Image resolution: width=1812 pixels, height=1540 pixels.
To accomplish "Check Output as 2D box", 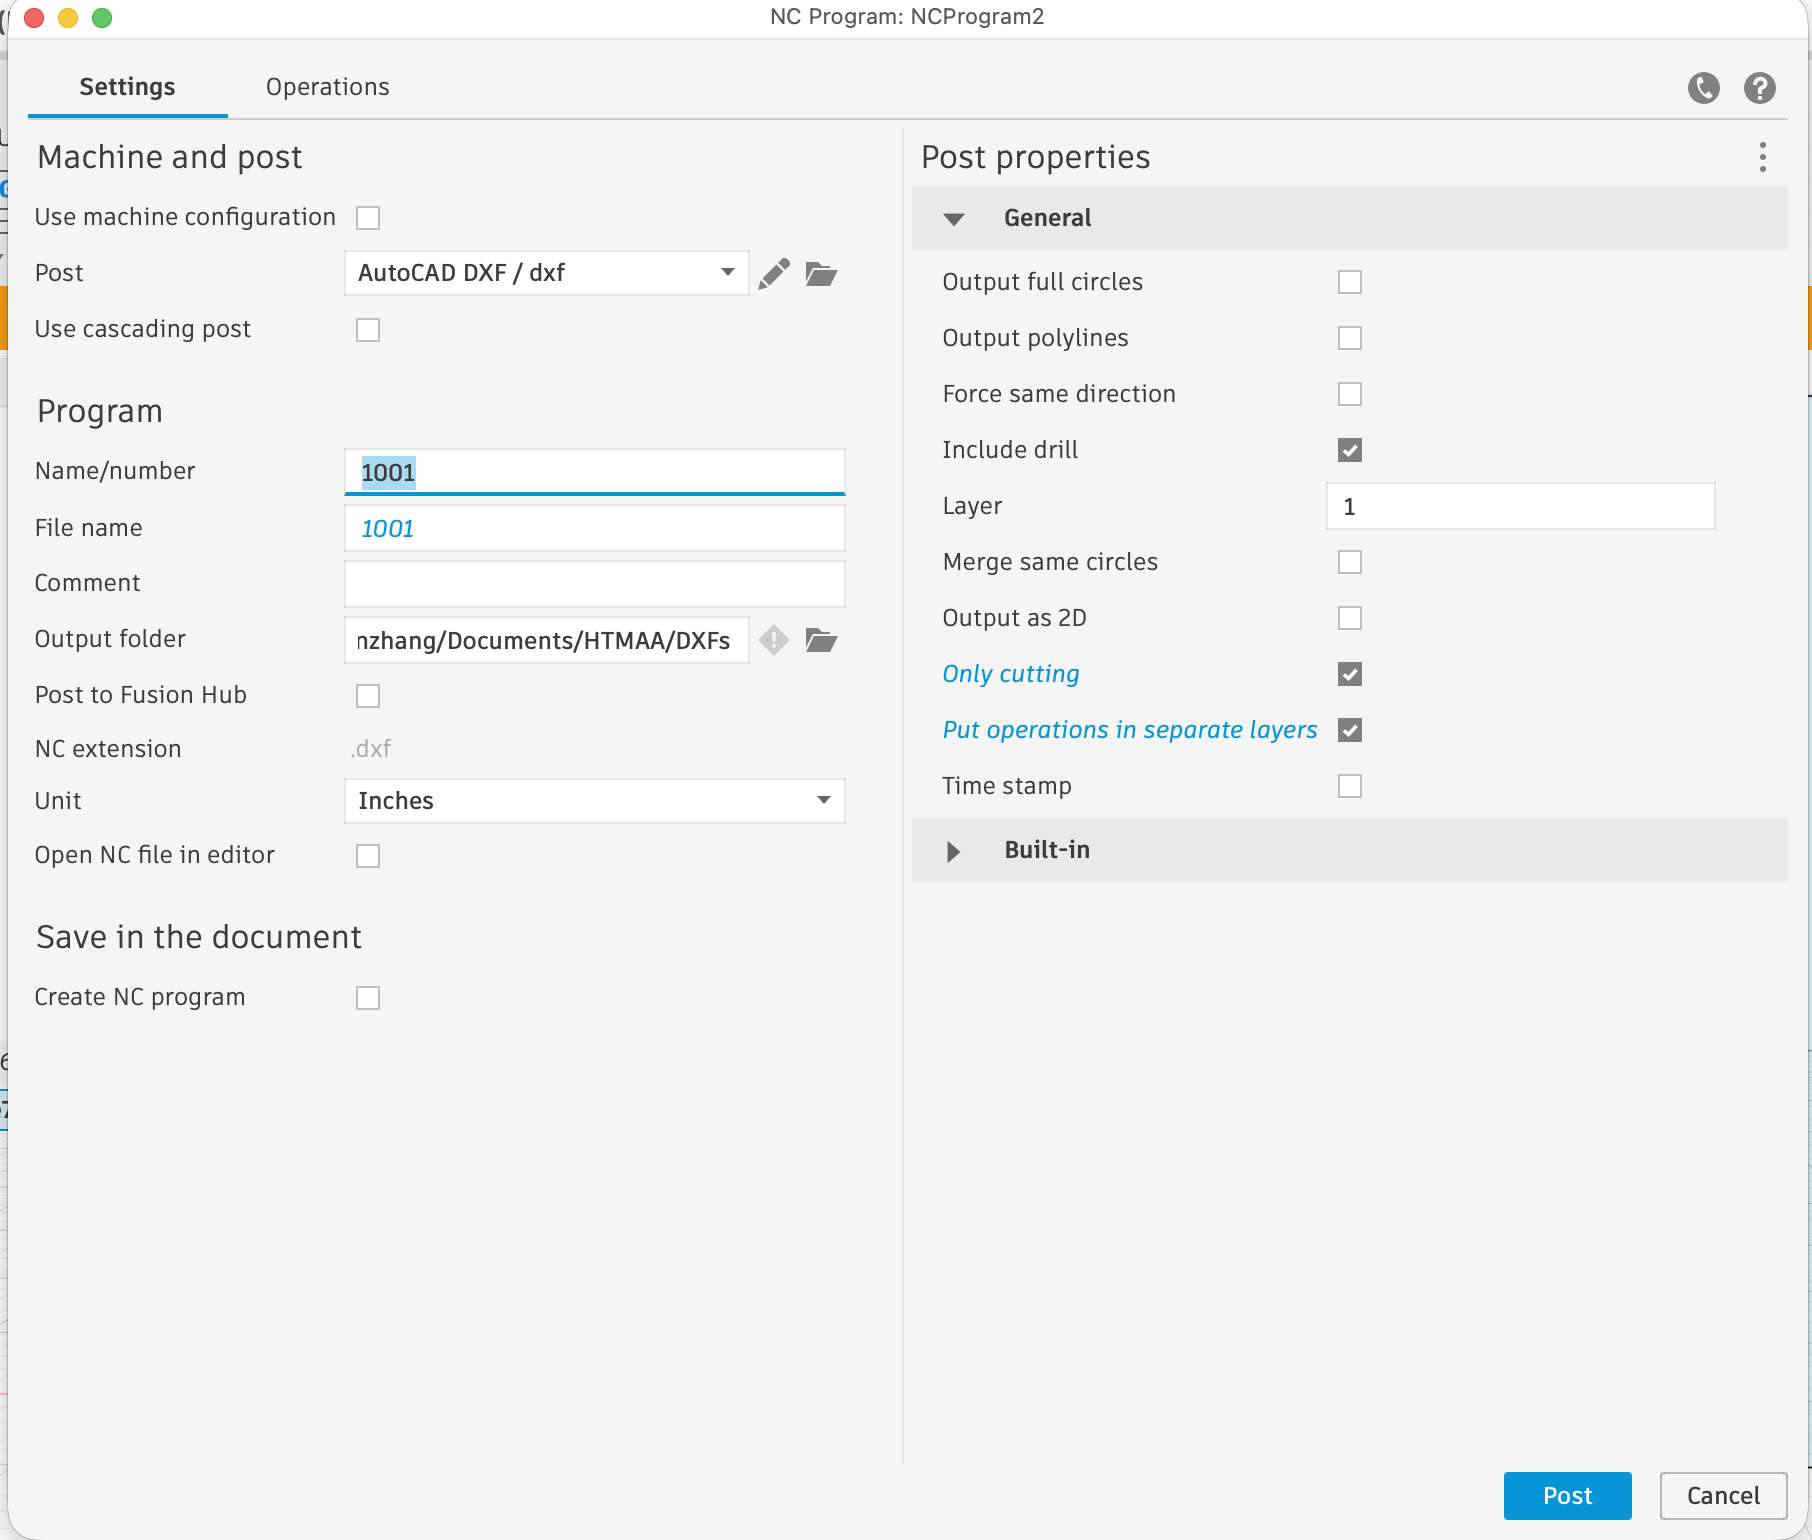I will (1350, 618).
